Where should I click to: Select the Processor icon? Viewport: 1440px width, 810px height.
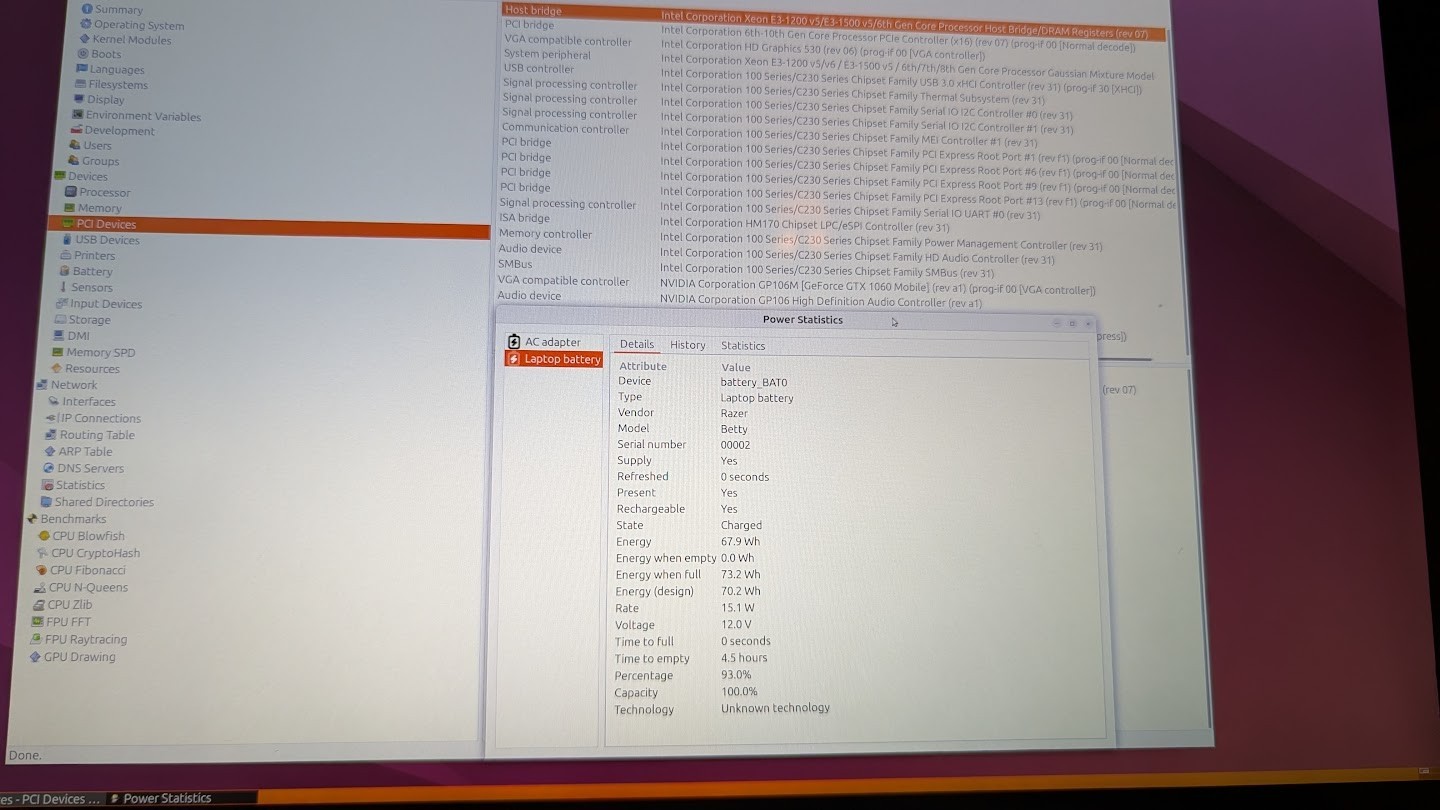click(71, 192)
